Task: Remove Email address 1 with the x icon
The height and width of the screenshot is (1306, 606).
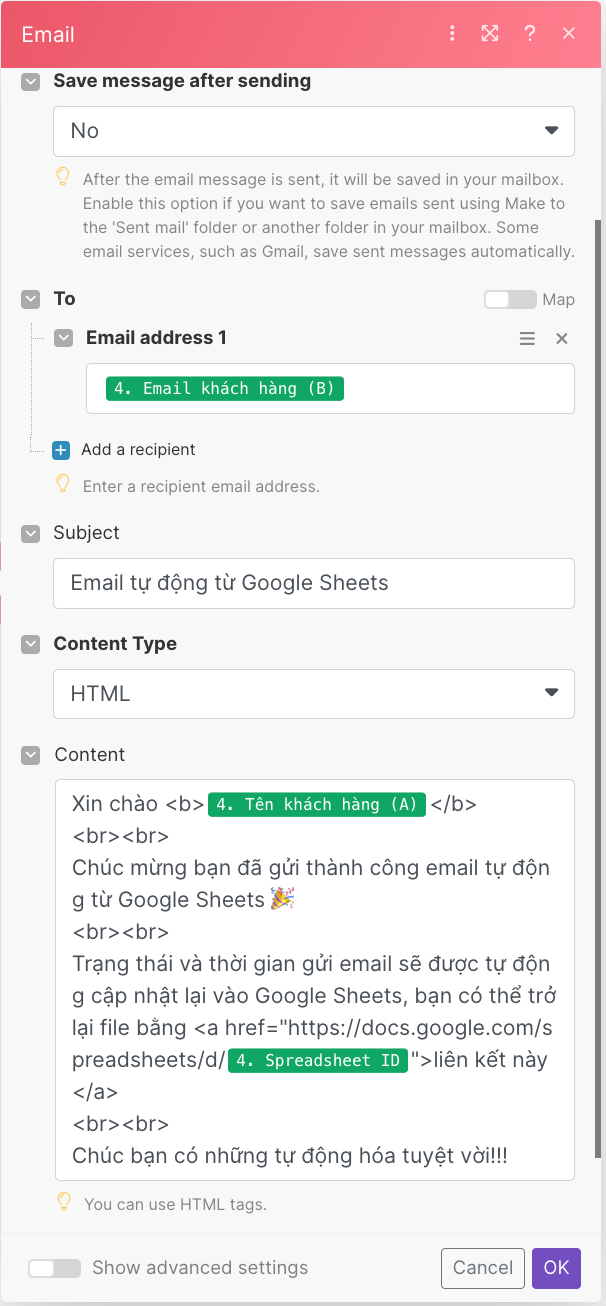Action: click(562, 339)
